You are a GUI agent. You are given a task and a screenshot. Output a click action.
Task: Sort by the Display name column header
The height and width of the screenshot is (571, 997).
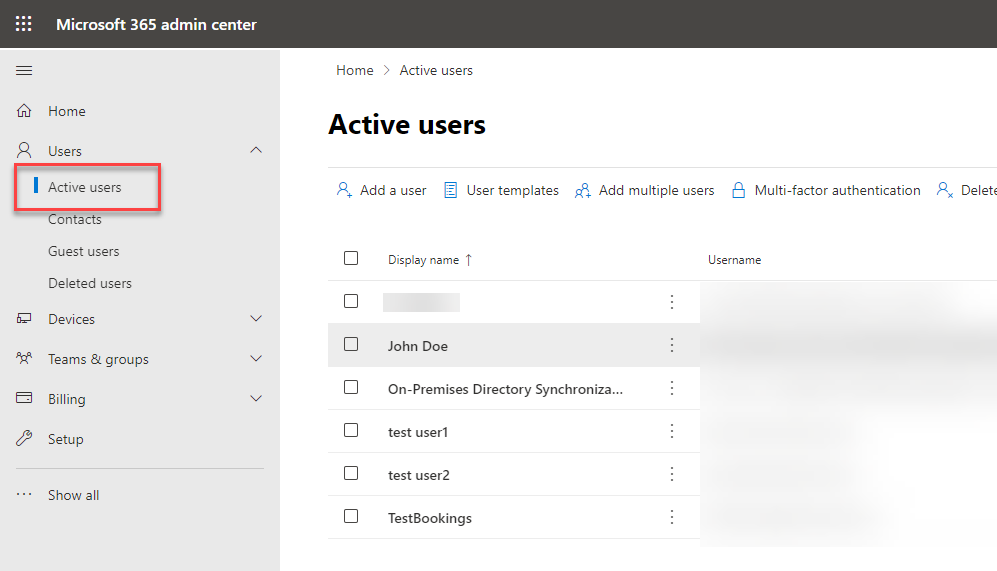click(423, 259)
